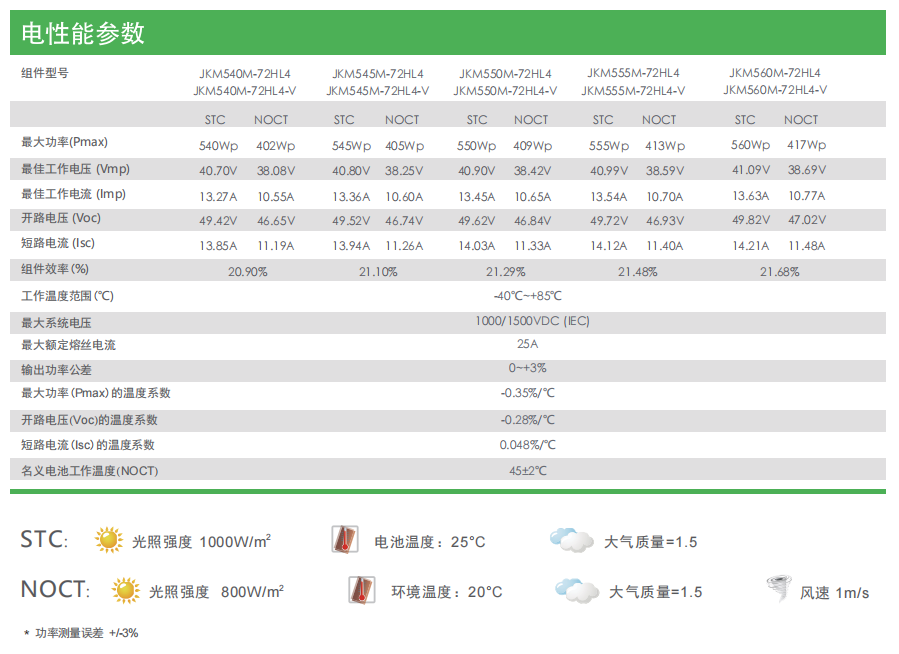Click the -40℃~+85℃ temperature range value
This screenshot has height=654, width=899.
528,296
